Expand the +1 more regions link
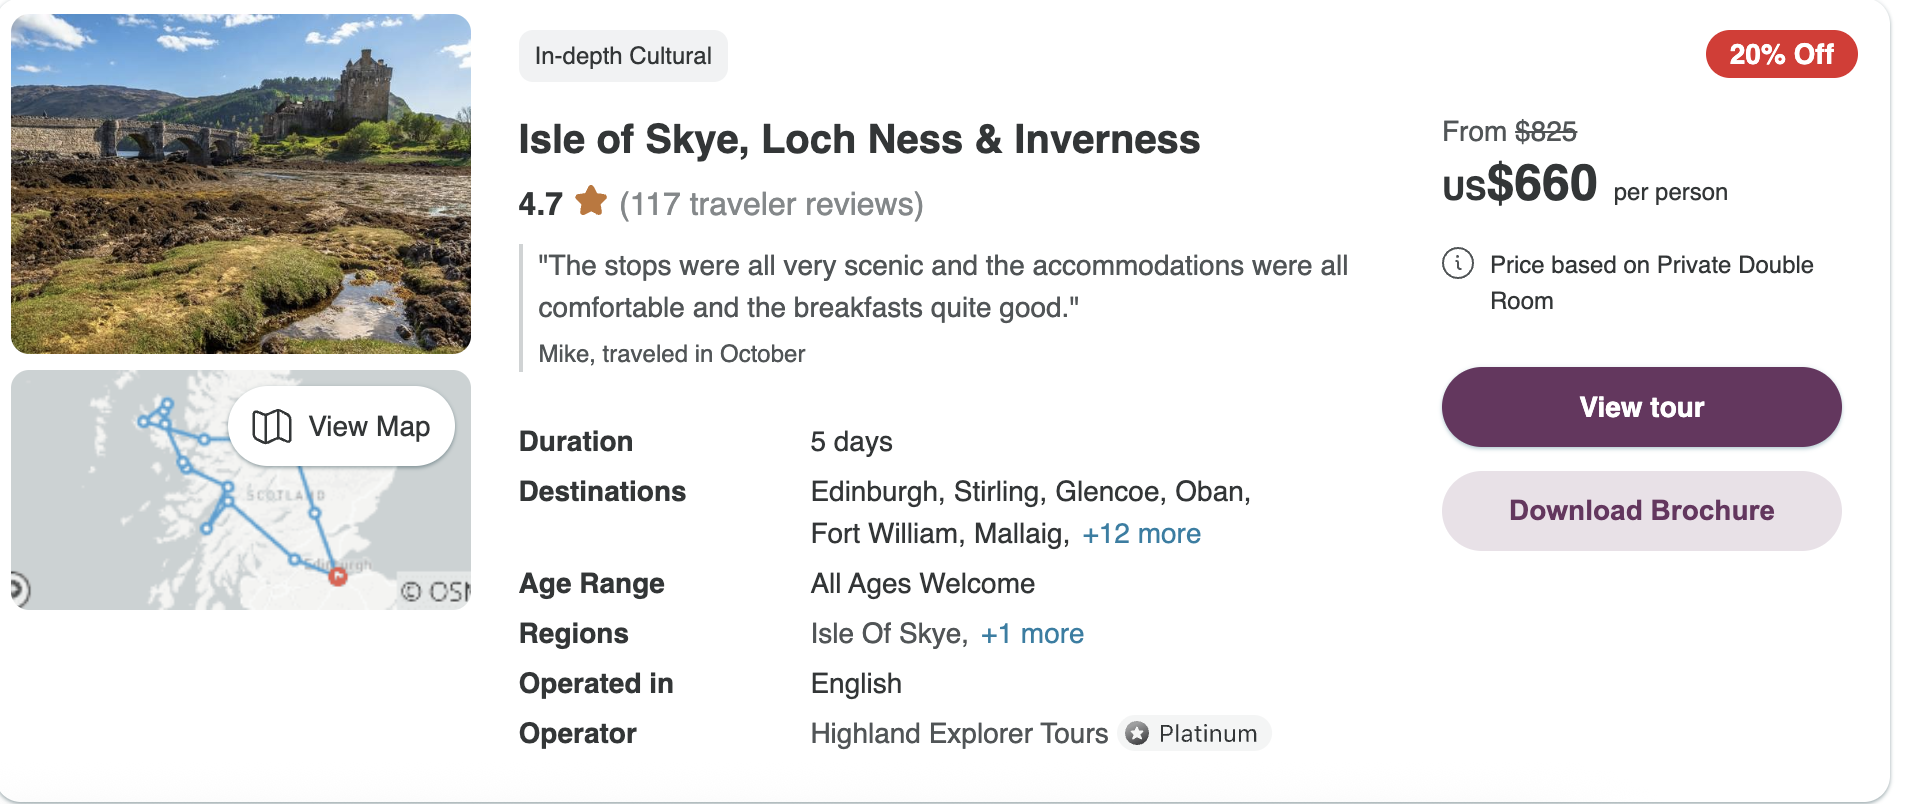Screen dimensions: 1906x804 point(1032,634)
